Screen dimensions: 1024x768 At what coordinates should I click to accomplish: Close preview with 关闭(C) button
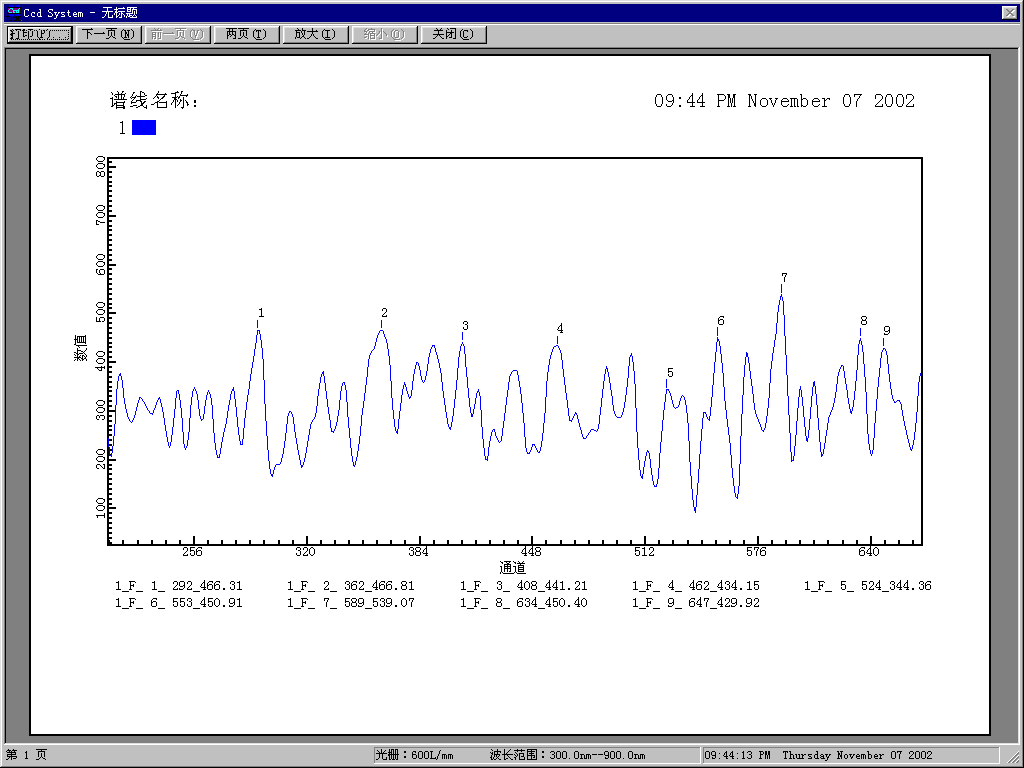pos(453,35)
